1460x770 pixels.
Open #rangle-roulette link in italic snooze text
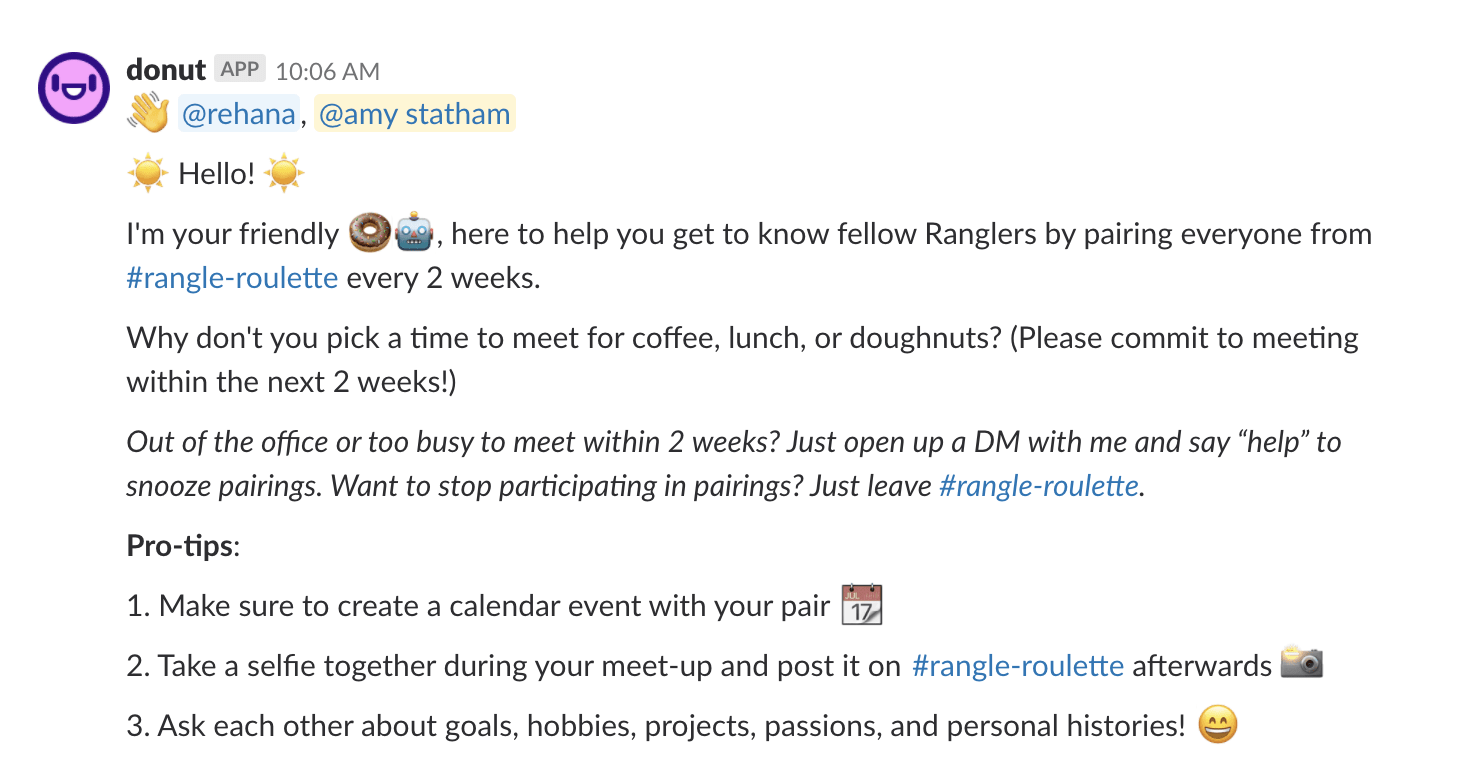coord(1039,486)
